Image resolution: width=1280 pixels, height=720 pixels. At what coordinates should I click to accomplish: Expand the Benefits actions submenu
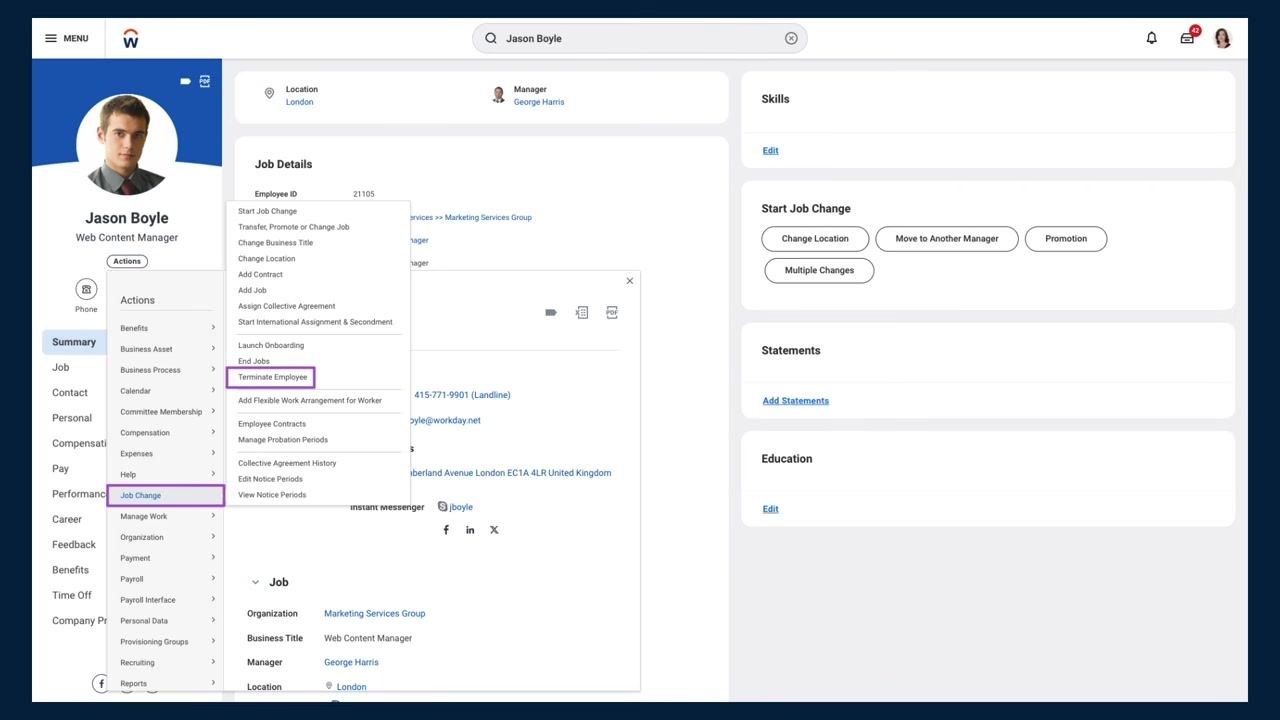click(167, 328)
